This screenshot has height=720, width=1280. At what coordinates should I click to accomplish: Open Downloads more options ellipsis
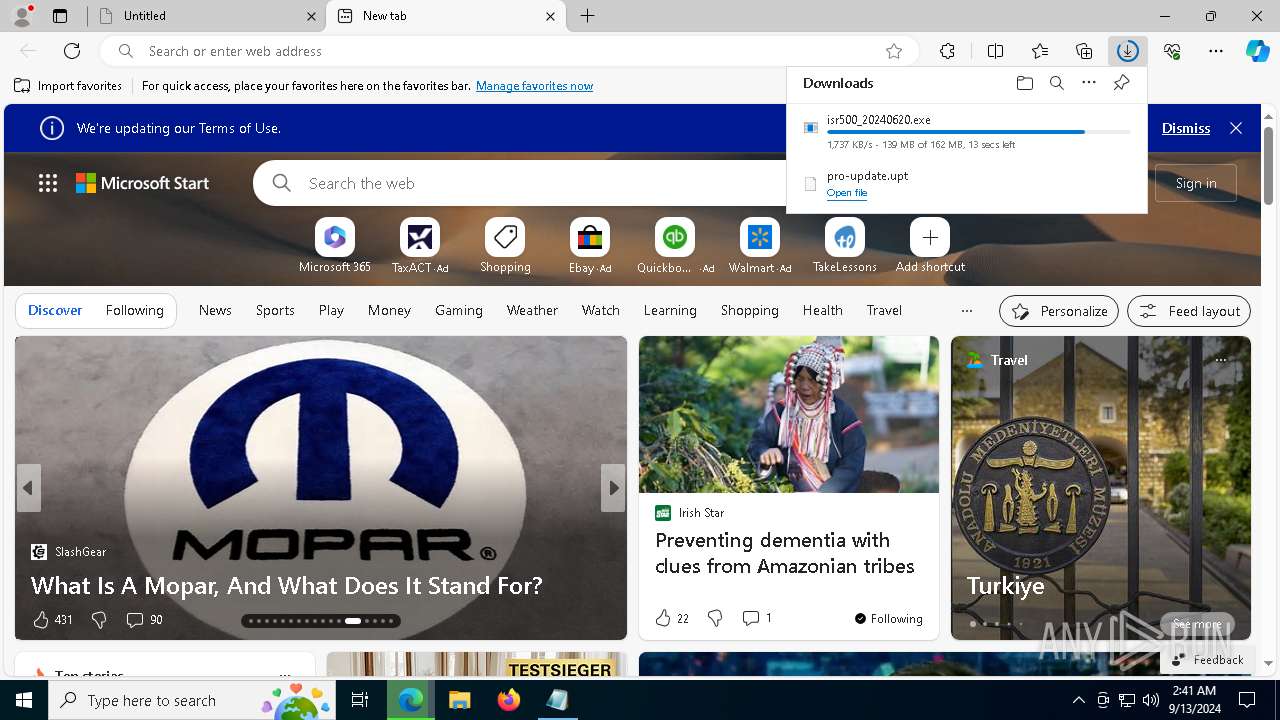(x=1089, y=83)
